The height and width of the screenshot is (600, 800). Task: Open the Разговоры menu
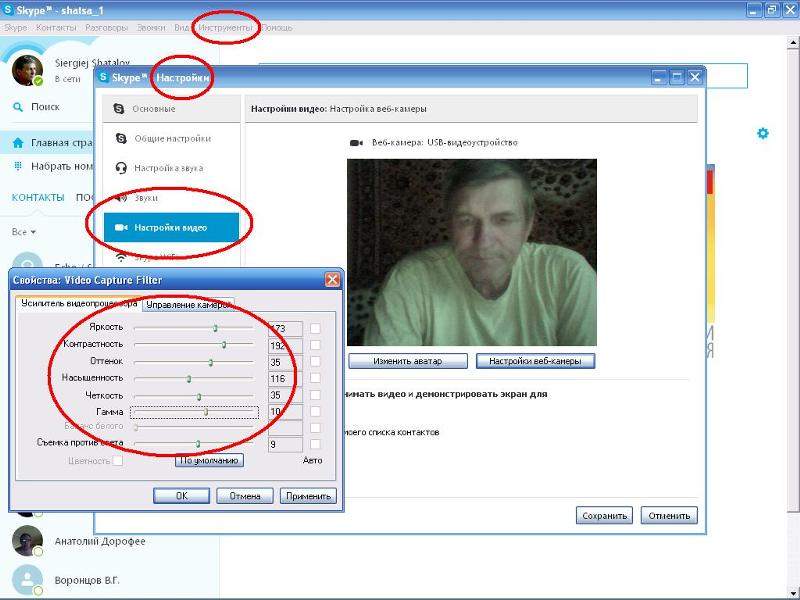point(107,28)
